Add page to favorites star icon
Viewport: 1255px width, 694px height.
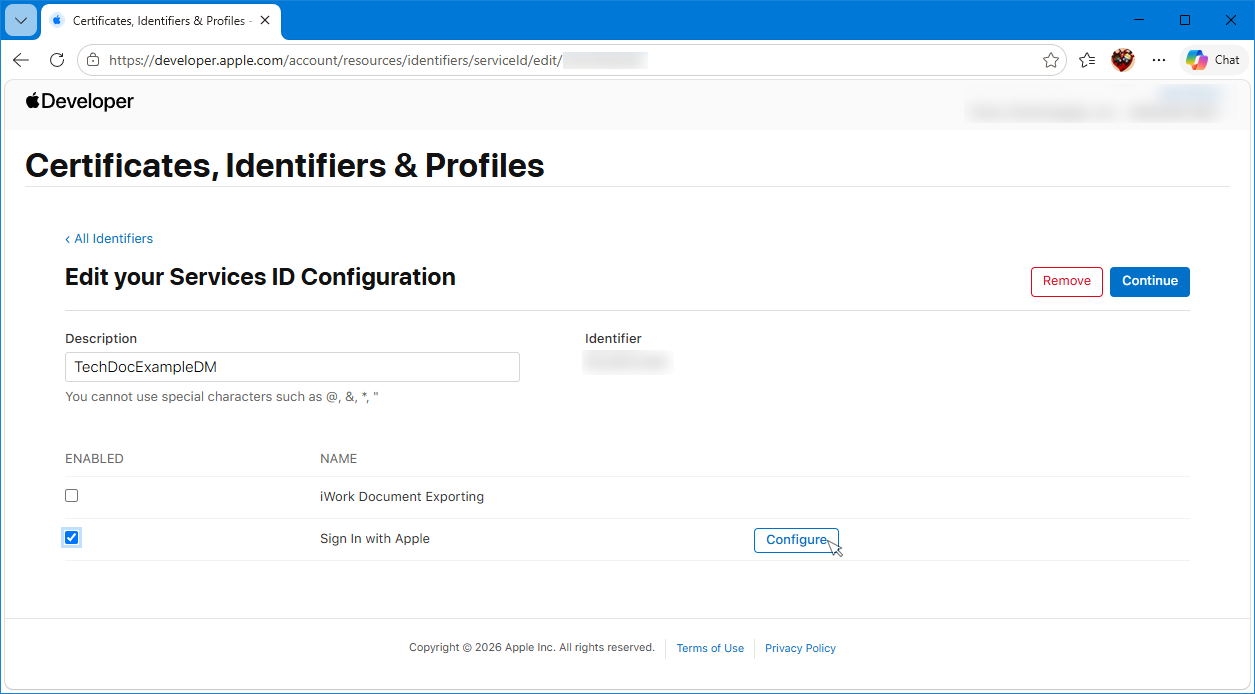click(x=1051, y=60)
